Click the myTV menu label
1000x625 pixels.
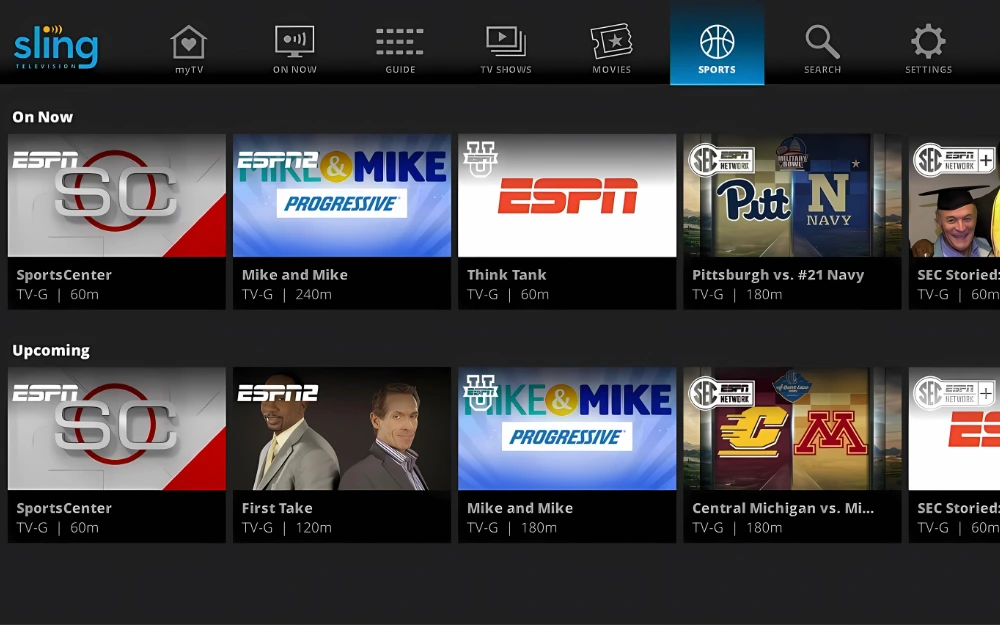[189, 70]
